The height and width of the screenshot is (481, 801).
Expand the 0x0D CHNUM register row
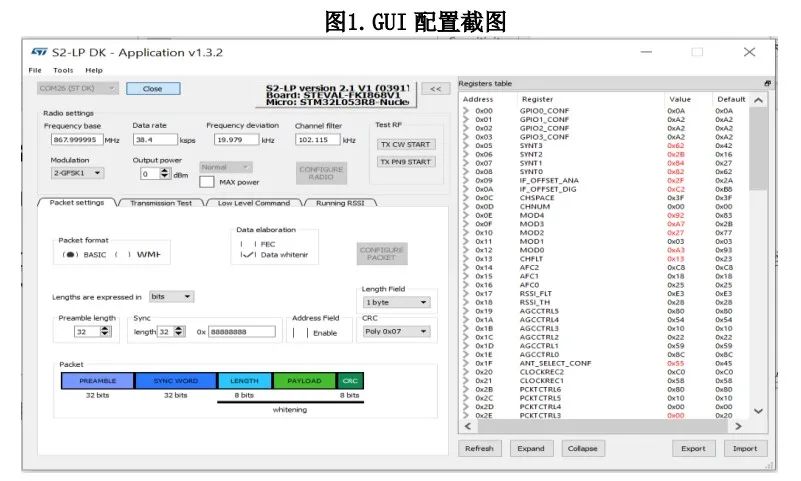[466, 206]
